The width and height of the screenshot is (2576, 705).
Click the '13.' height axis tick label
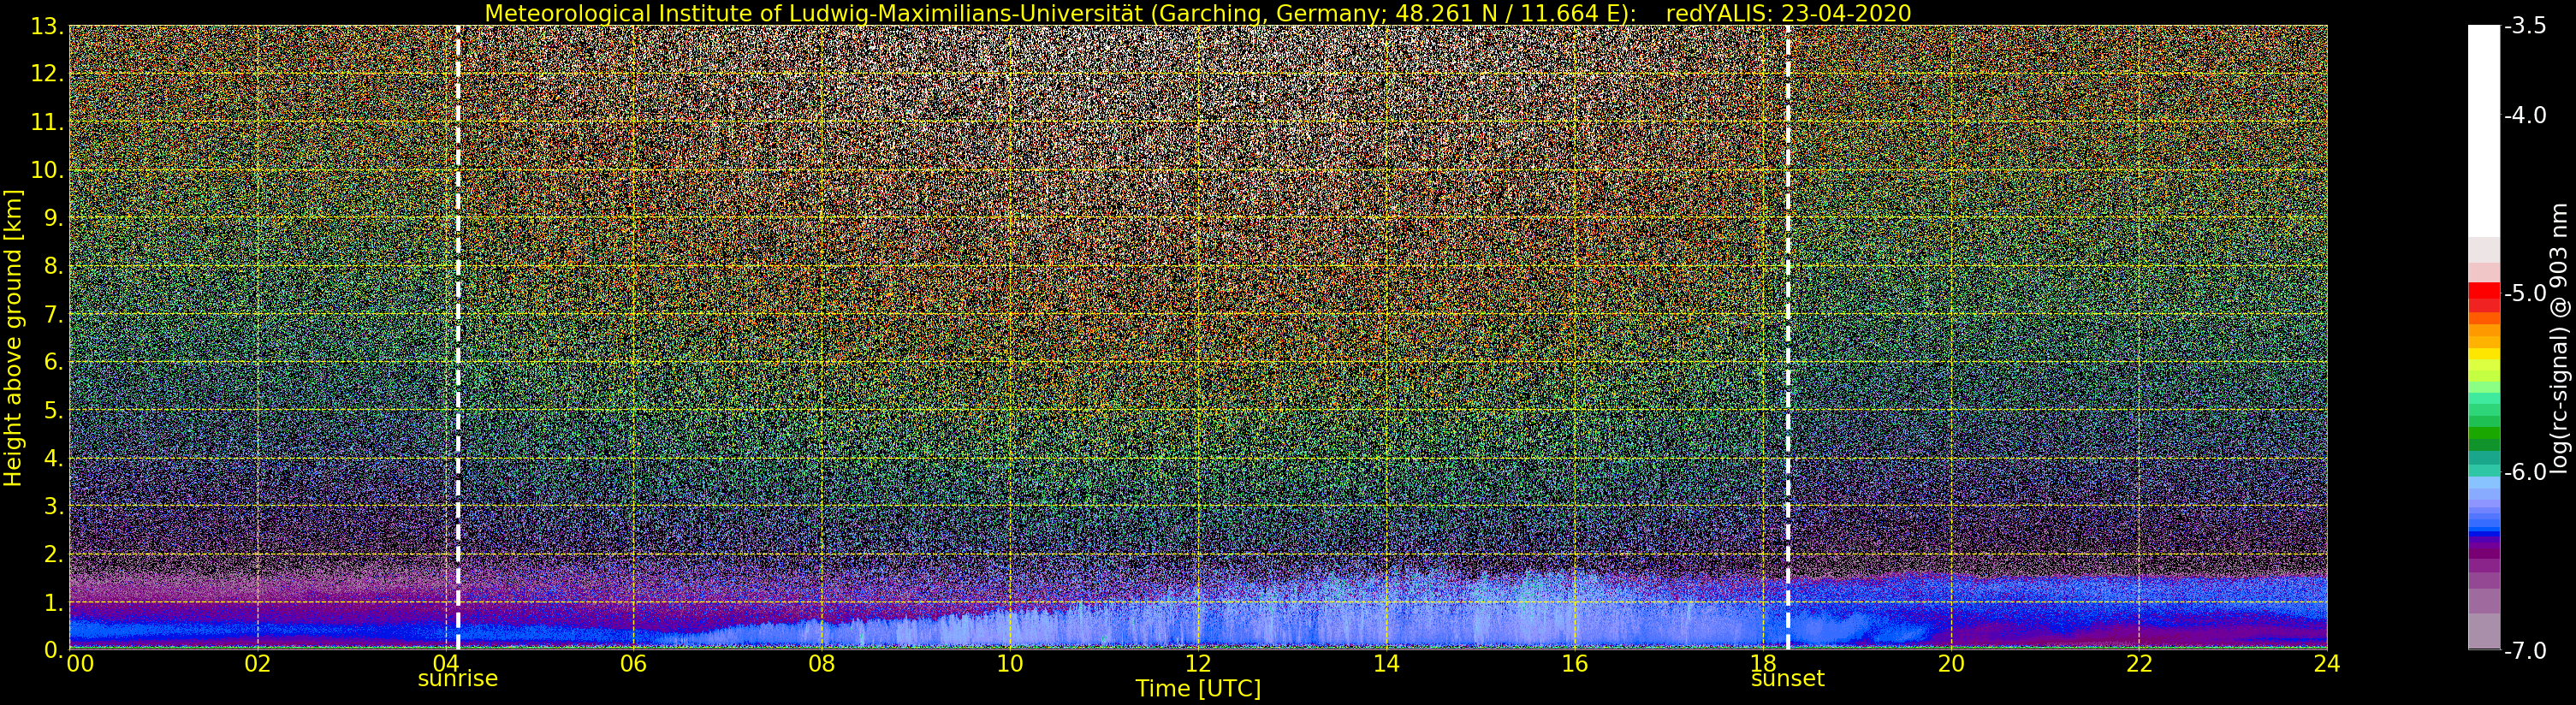[x=47, y=26]
